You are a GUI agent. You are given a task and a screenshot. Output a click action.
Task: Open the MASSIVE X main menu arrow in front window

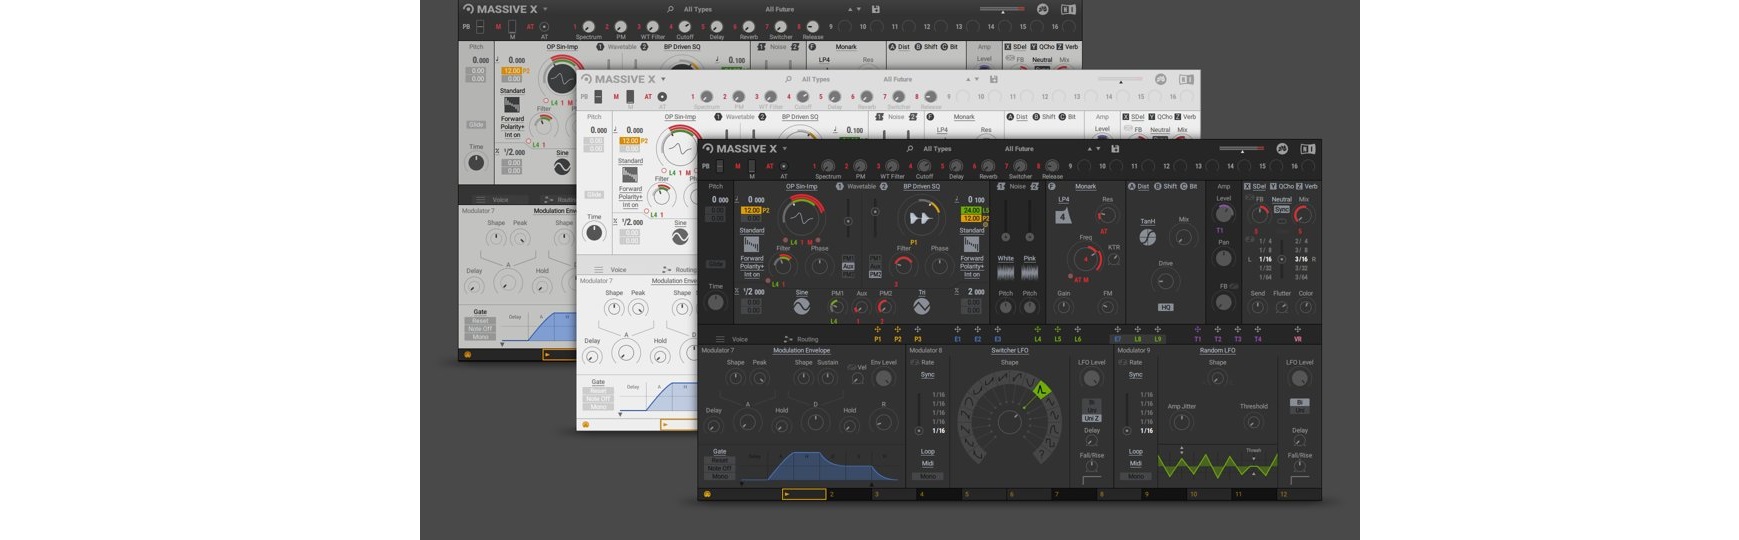[x=784, y=149]
